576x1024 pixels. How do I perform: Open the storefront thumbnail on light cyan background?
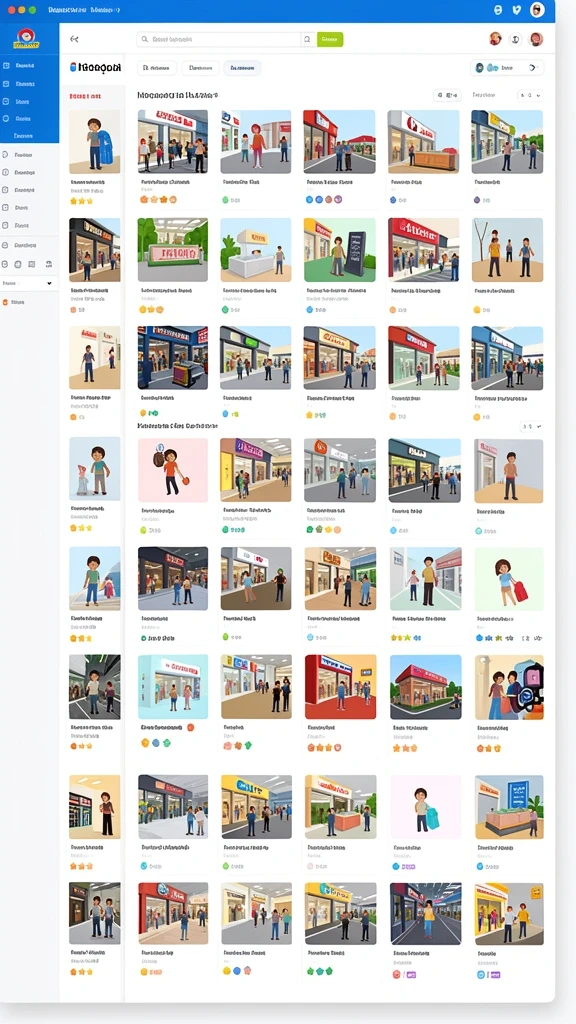coord(173,687)
